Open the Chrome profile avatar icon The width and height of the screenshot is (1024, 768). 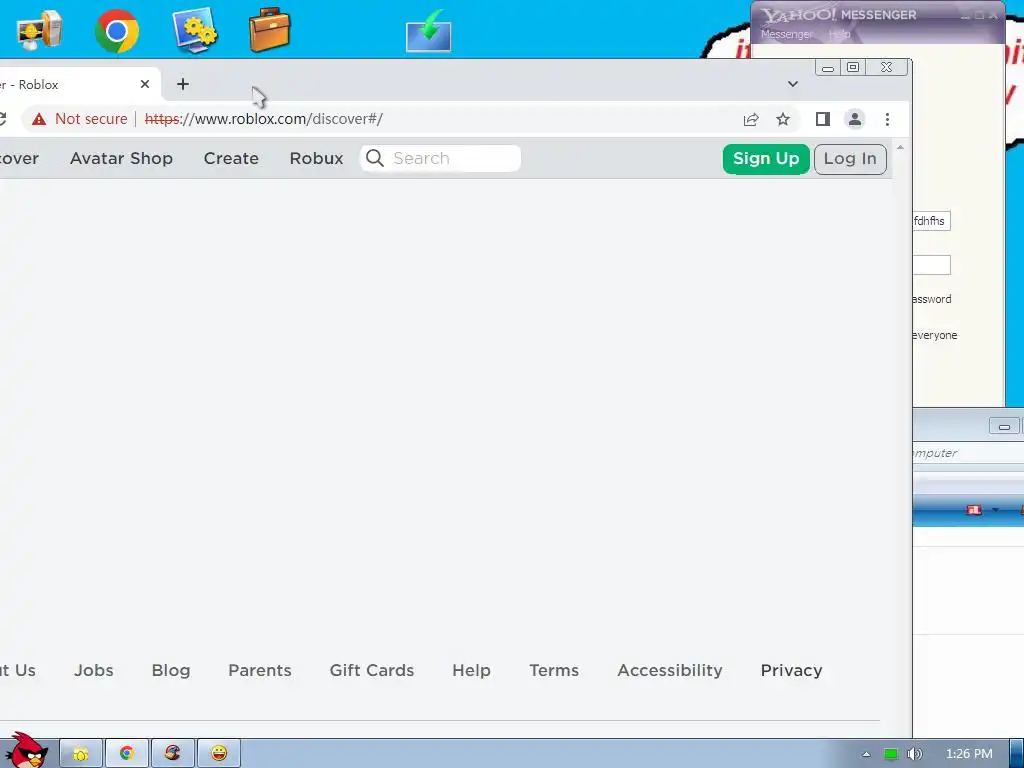(854, 119)
